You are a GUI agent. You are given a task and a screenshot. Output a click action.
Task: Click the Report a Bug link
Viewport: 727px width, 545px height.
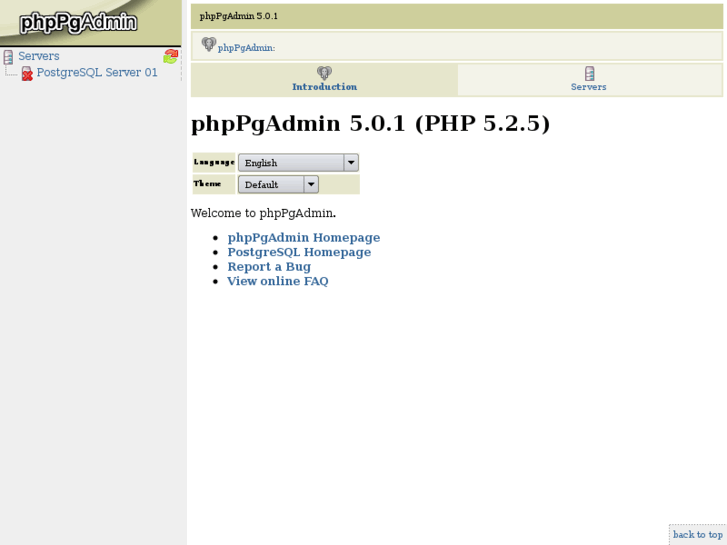269,267
